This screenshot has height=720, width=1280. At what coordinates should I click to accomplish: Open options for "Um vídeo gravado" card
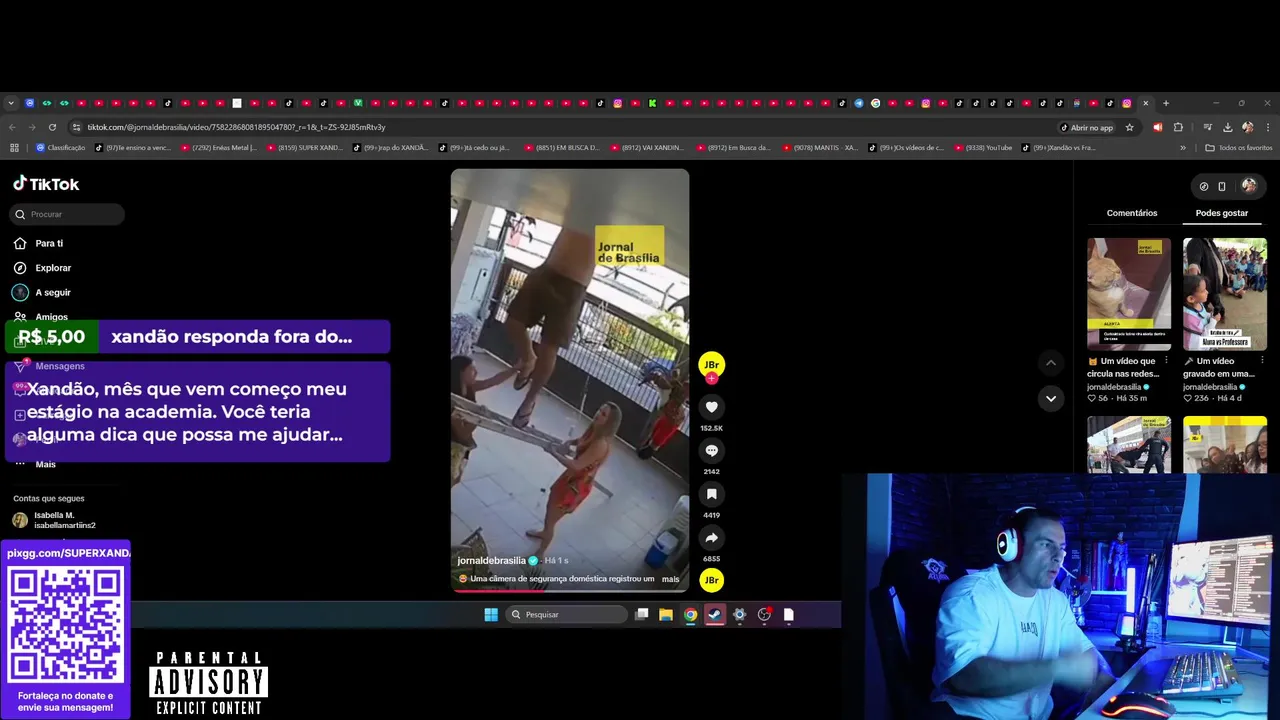click(x=1262, y=361)
